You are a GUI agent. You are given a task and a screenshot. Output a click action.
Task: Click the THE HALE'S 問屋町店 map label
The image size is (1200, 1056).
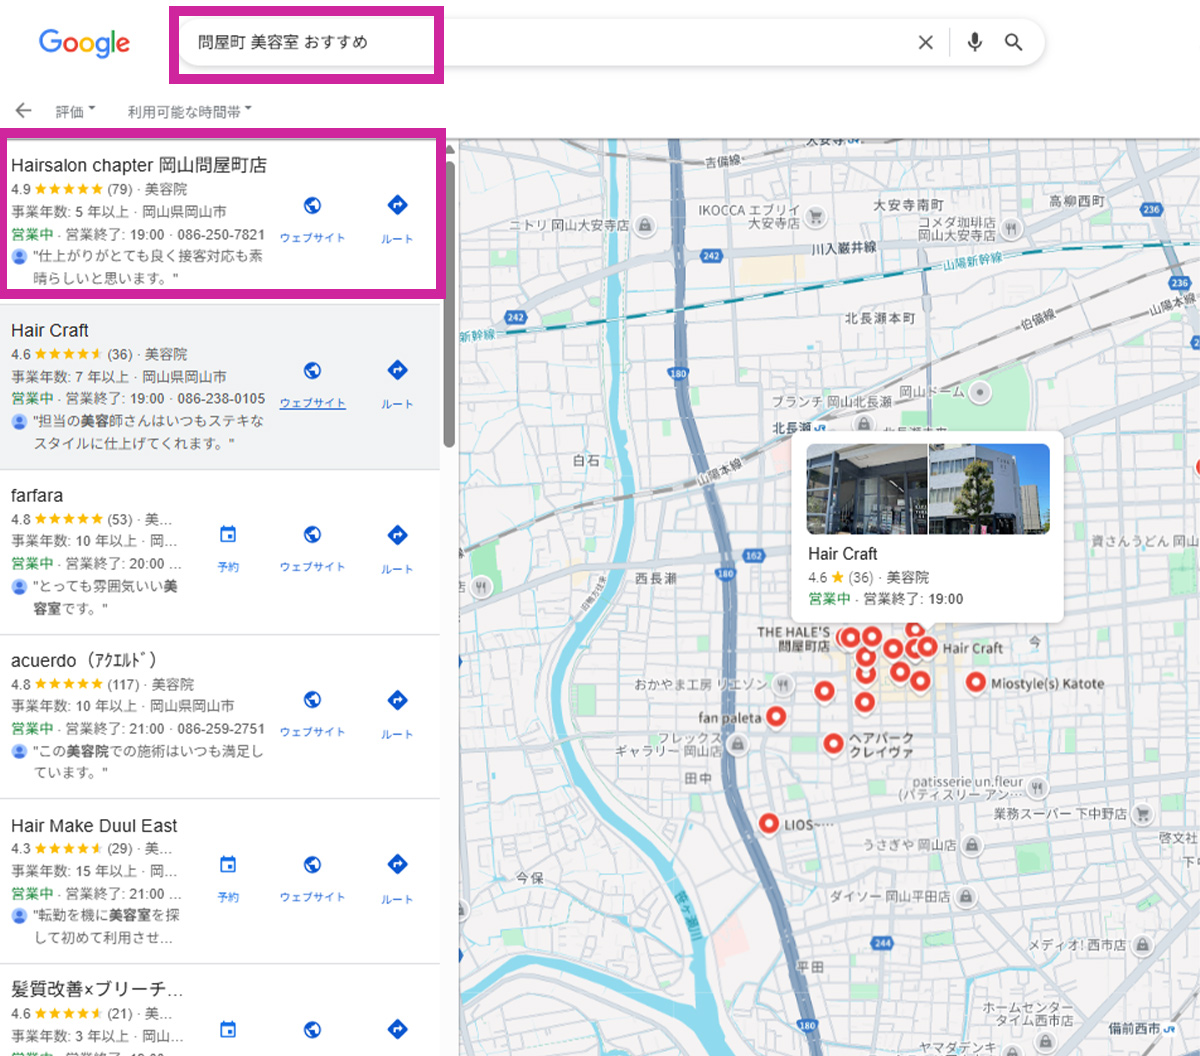click(794, 639)
